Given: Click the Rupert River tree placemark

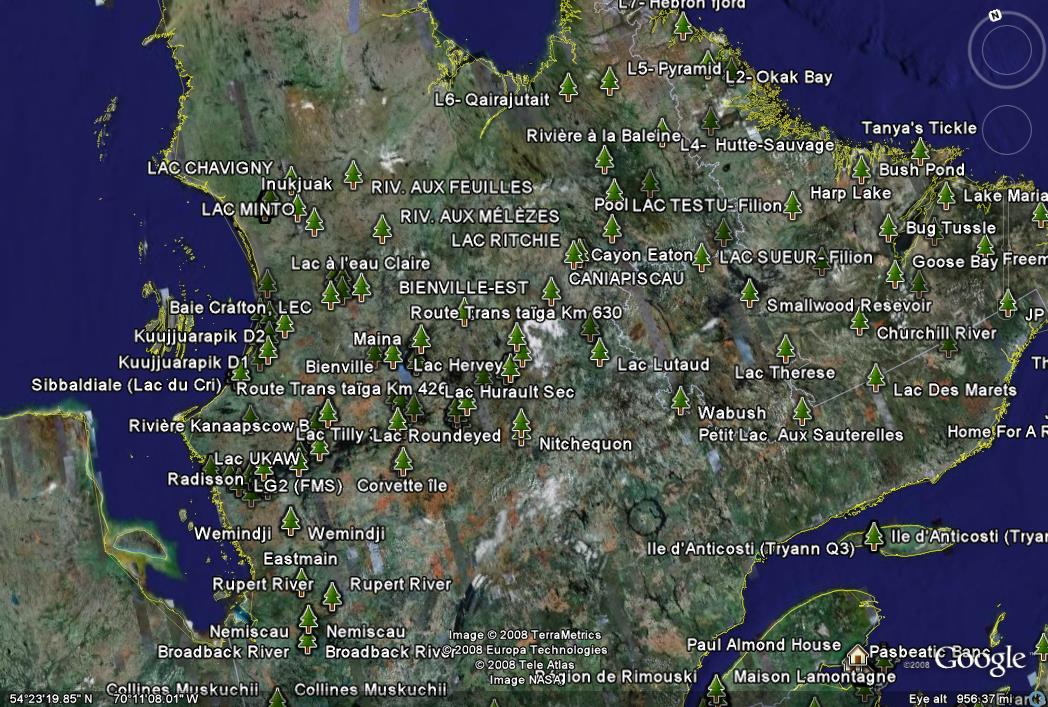Looking at the screenshot, I should [x=333, y=596].
